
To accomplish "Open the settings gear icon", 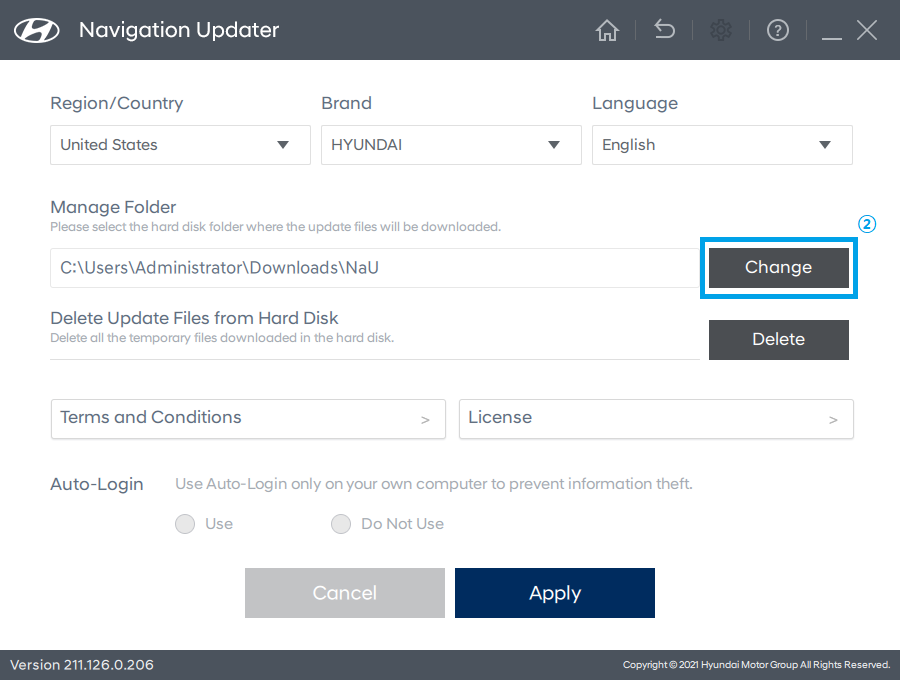I will tap(721, 30).
